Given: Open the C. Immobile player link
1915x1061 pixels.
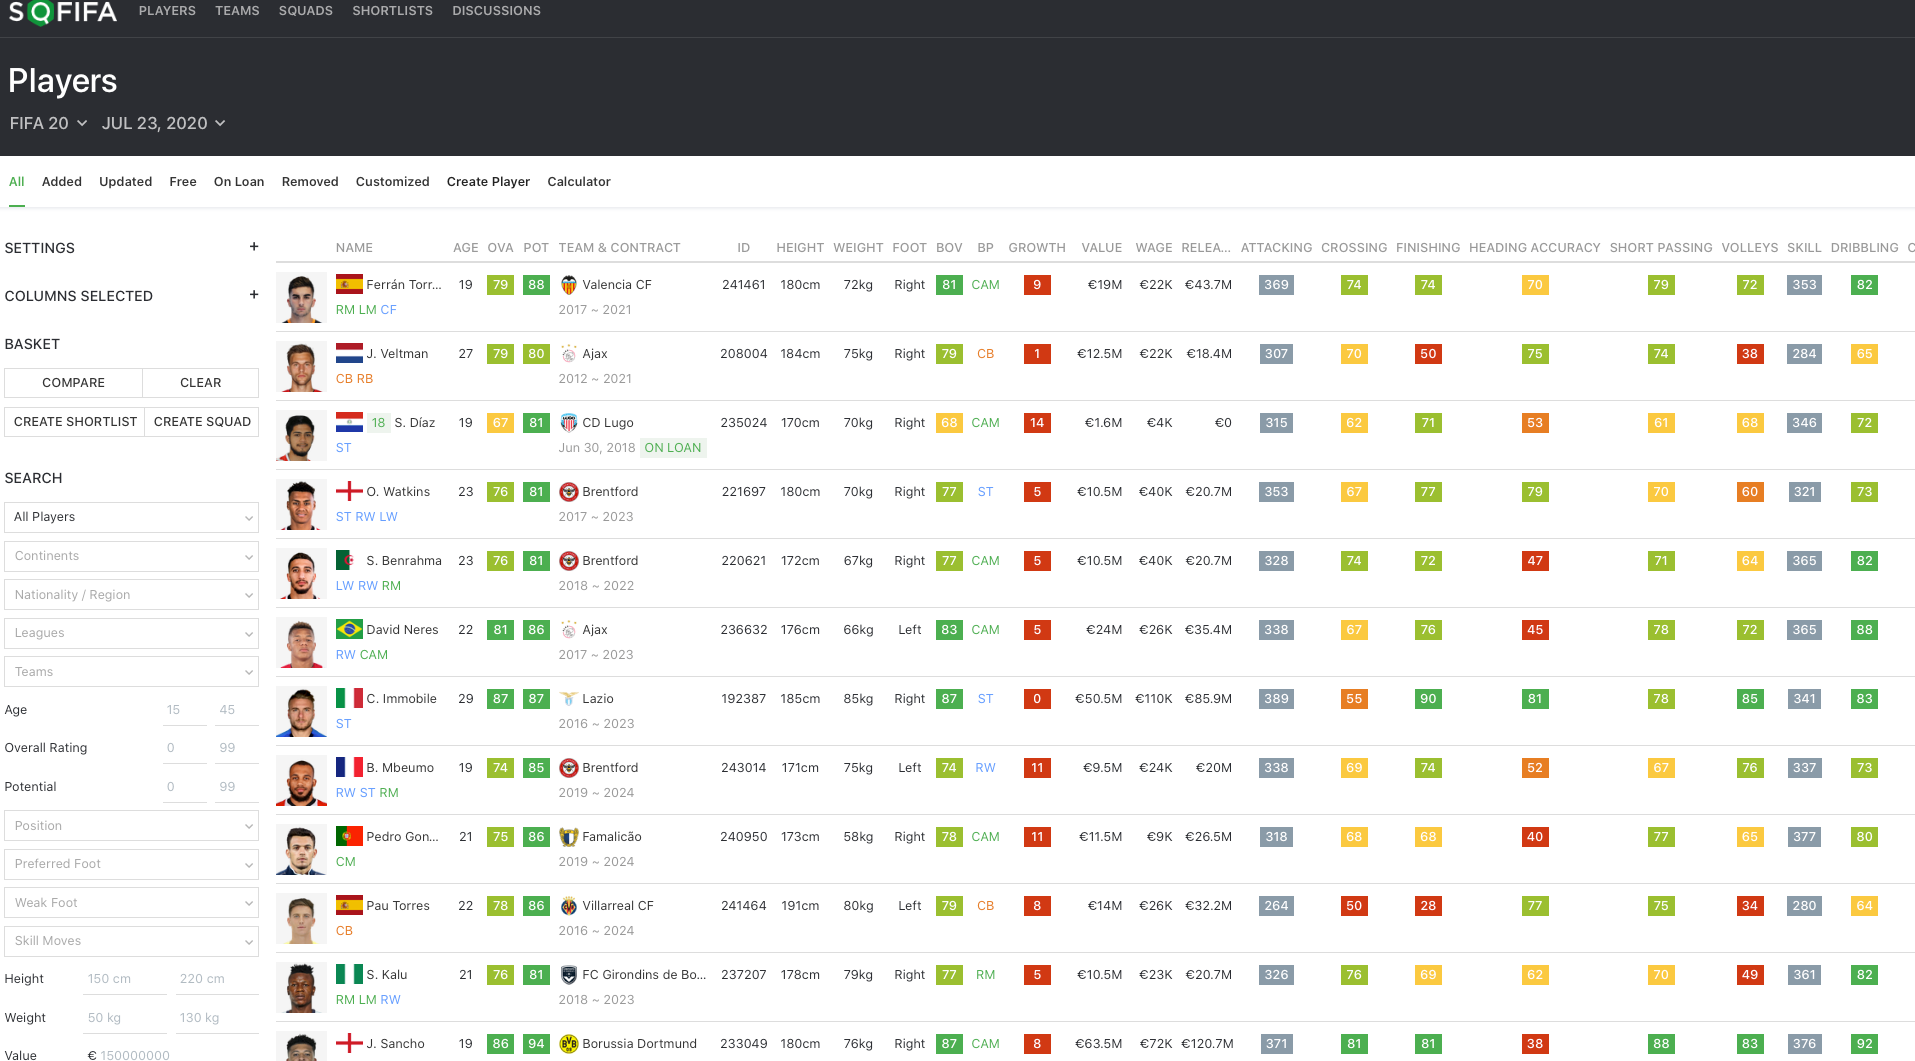Looking at the screenshot, I should (401, 699).
